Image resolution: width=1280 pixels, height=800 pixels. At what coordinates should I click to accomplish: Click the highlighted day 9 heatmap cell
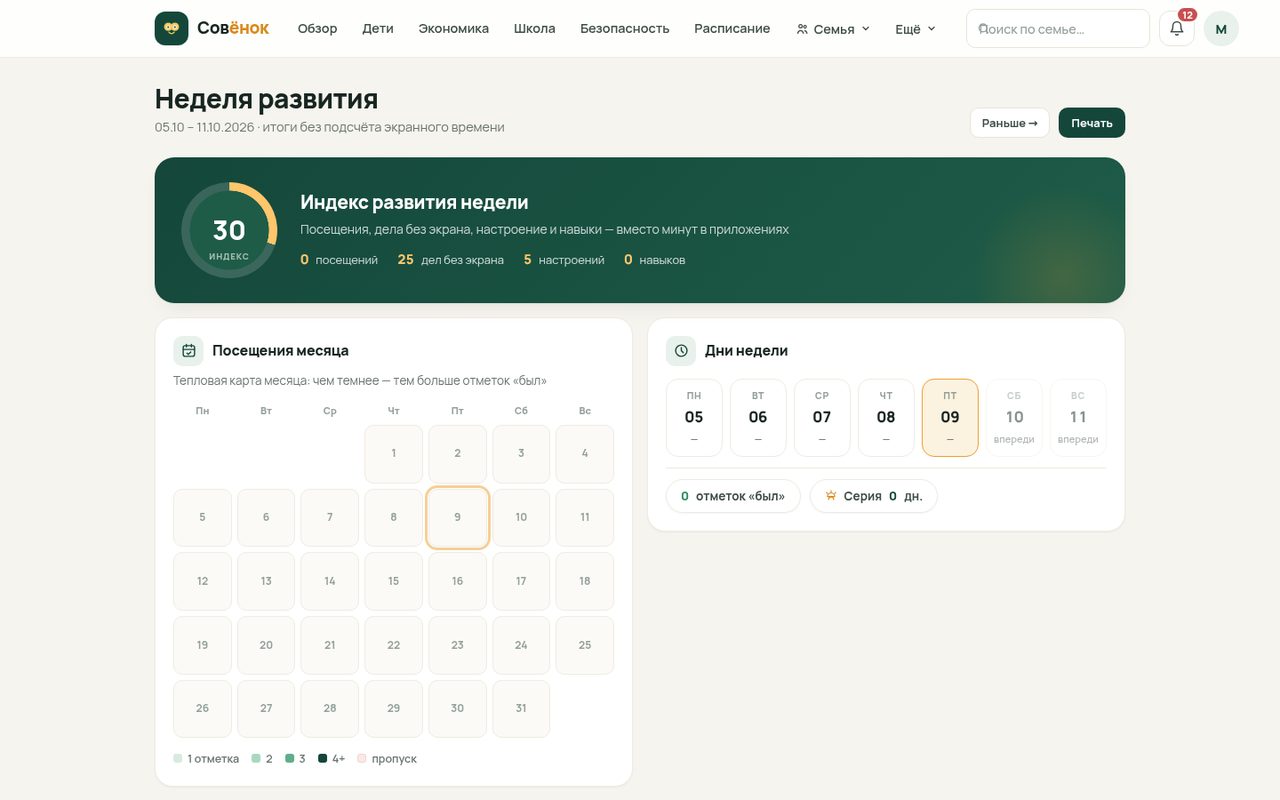457,517
